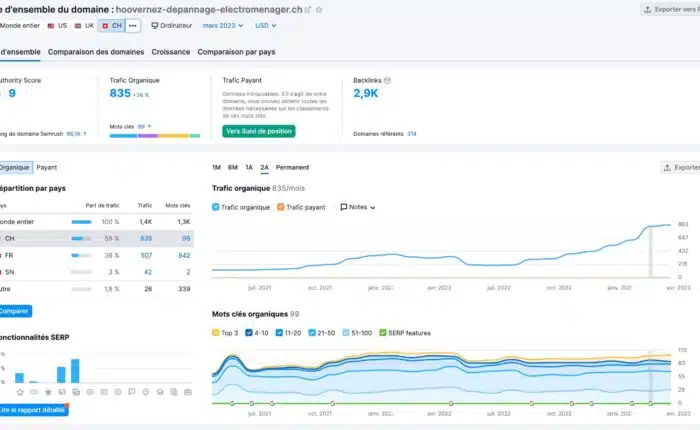Screen dimensions: 700x430
Task: Click the external link icon beside domain name
Action: point(308,9)
